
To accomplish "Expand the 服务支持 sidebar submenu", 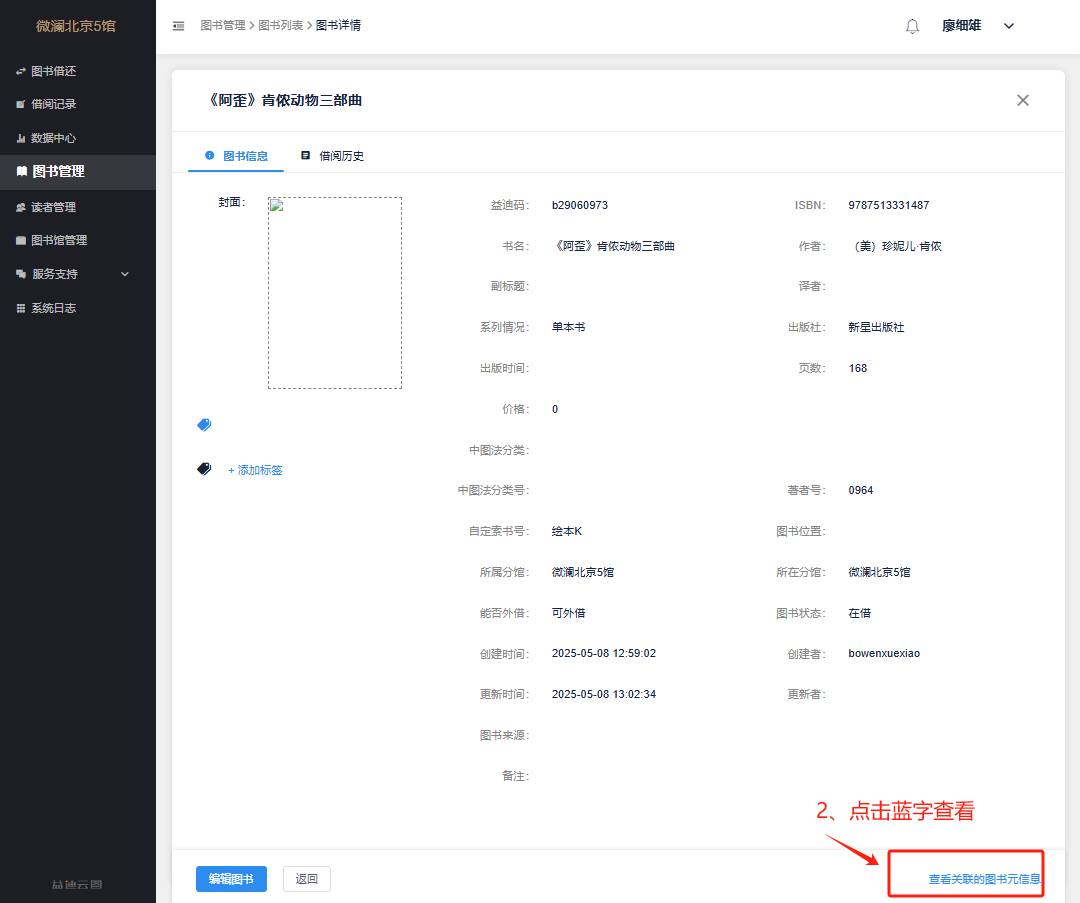I will (x=70, y=274).
